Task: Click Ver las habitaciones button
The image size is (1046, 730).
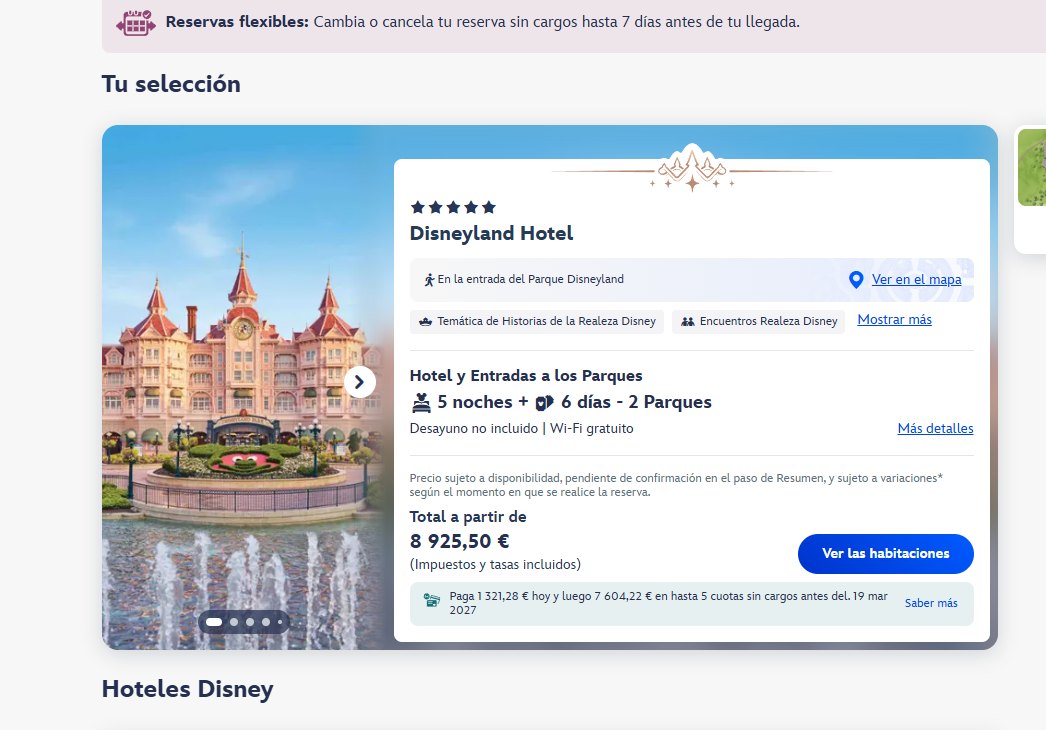Action: coord(886,554)
